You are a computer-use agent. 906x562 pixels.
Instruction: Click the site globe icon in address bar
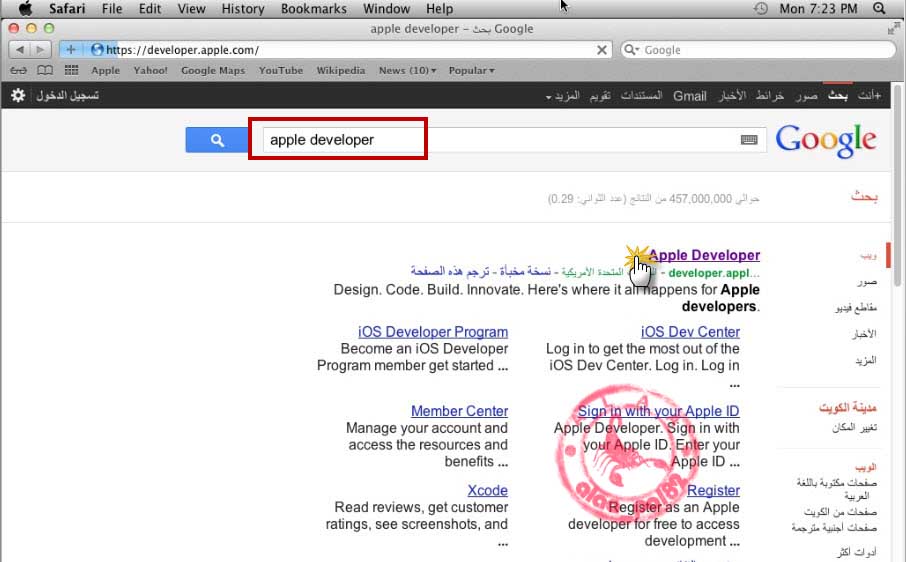point(97,50)
